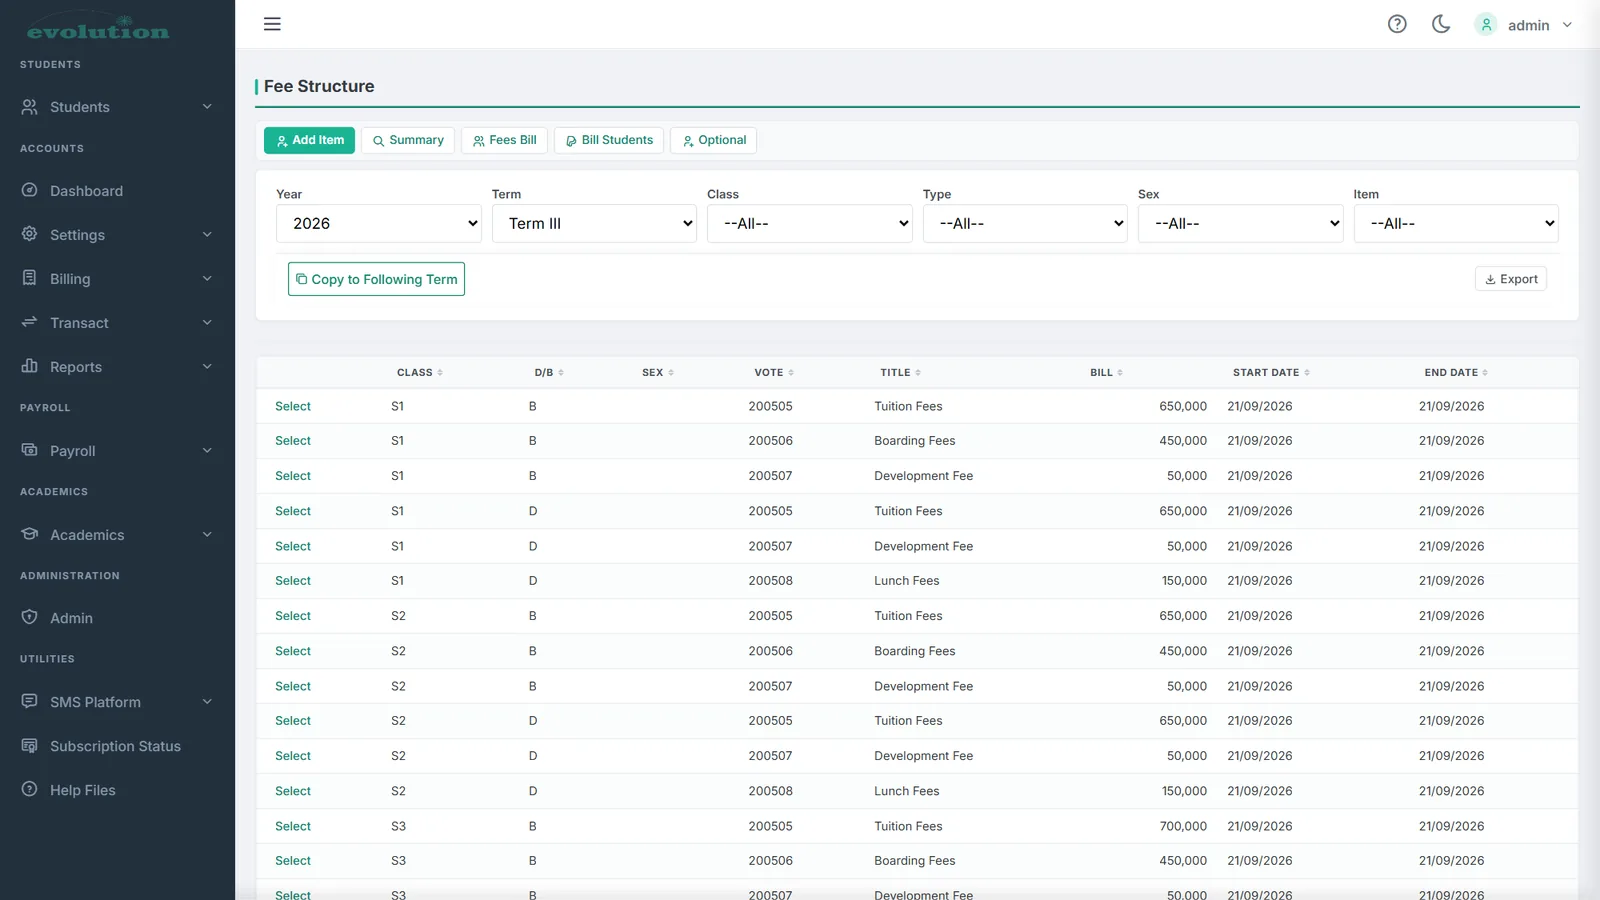This screenshot has height=900, width=1600.
Task: Click the Reports chart icon
Action: [x=30, y=366]
